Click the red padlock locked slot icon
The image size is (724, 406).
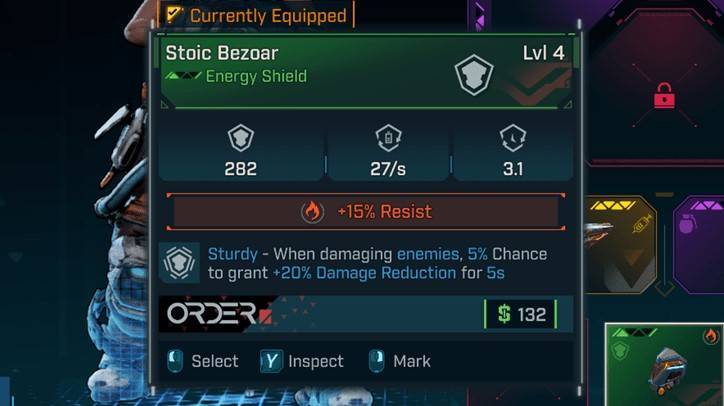click(x=664, y=96)
